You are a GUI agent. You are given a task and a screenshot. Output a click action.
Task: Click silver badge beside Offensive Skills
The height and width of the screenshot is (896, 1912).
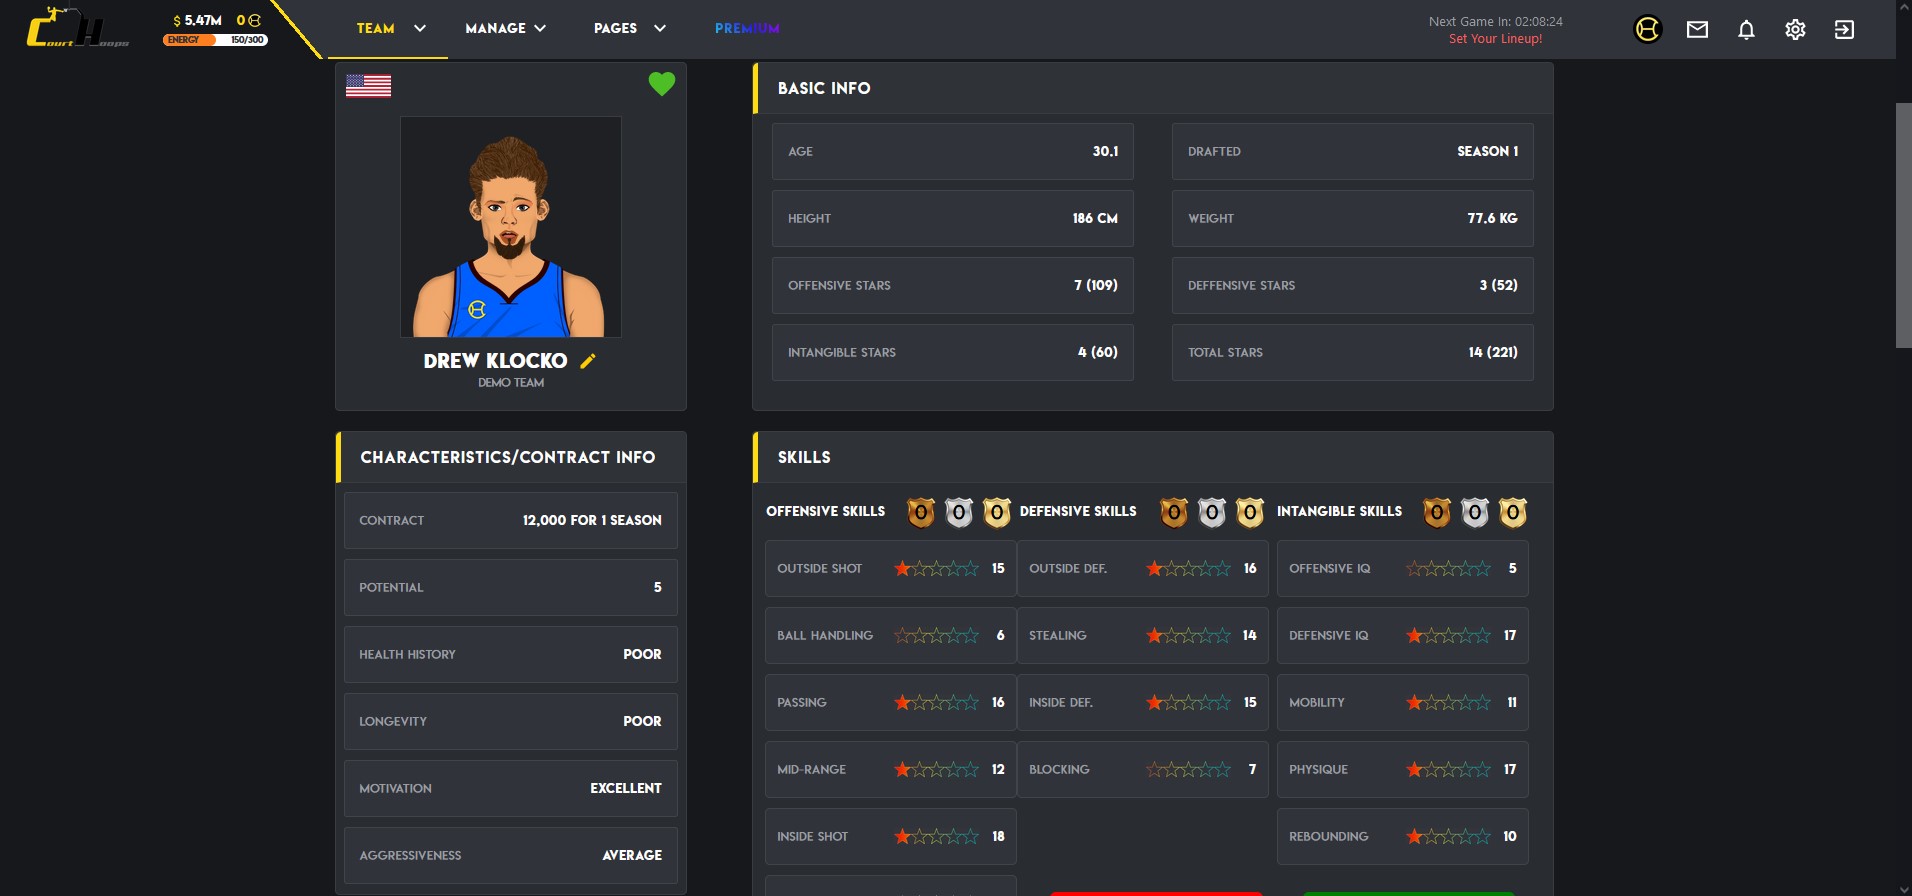[x=959, y=512]
